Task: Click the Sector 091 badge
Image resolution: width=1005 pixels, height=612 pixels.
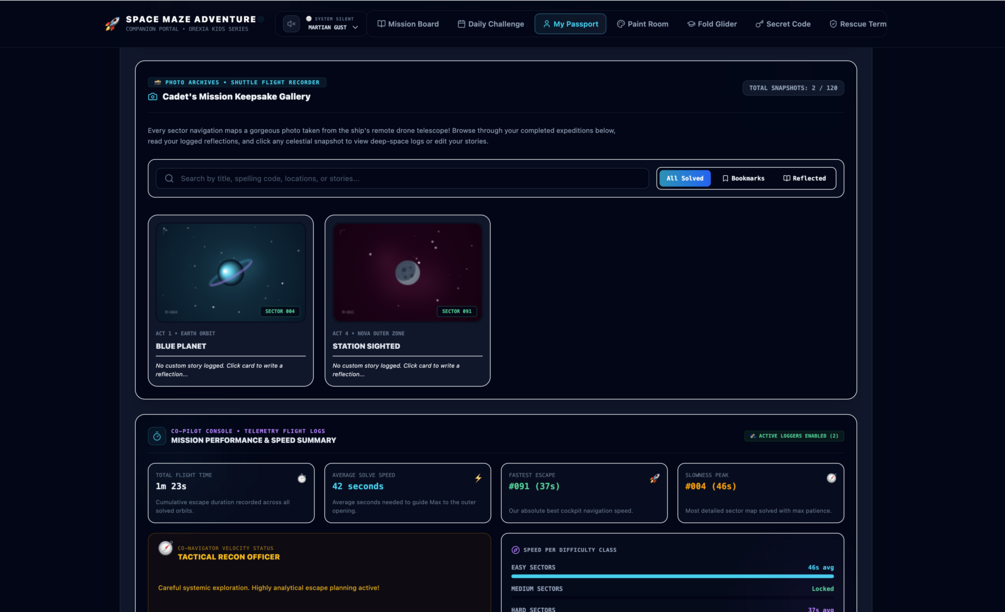Action: [x=456, y=311]
